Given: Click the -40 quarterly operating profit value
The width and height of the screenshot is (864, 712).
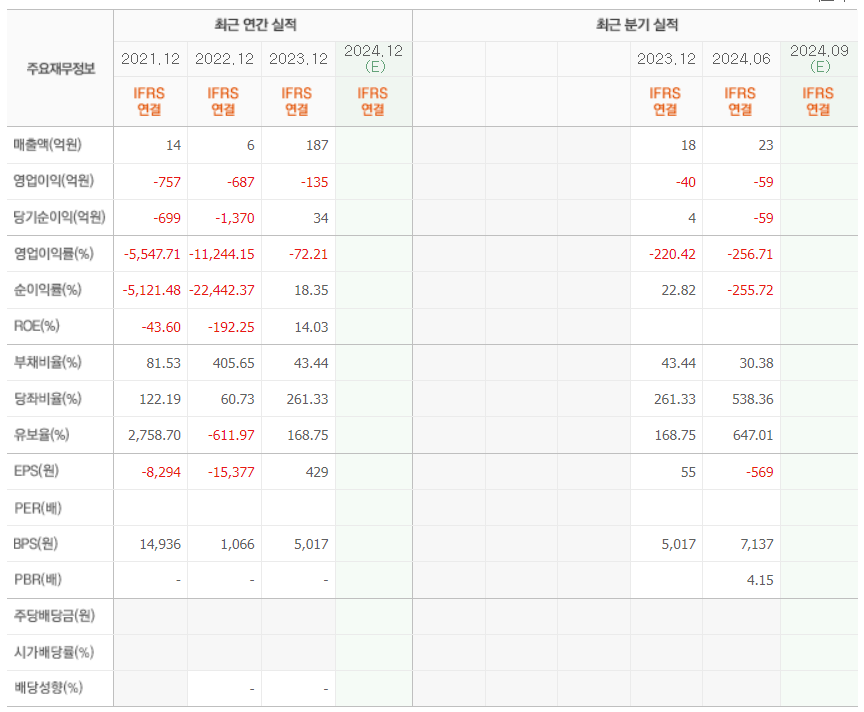Looking at the screenshot, I should tap(685, 182).
